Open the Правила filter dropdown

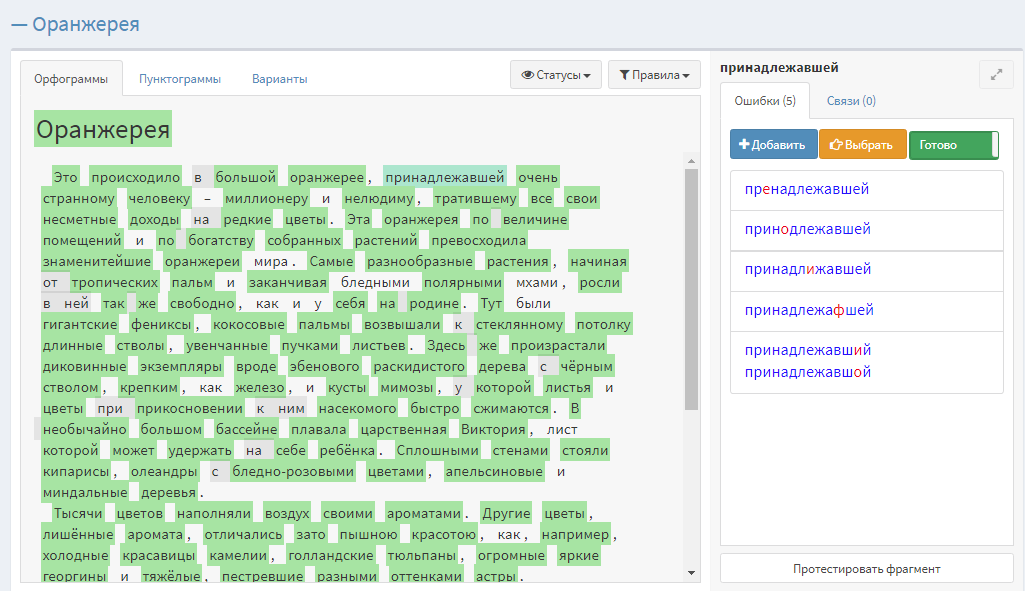[654, 75]
